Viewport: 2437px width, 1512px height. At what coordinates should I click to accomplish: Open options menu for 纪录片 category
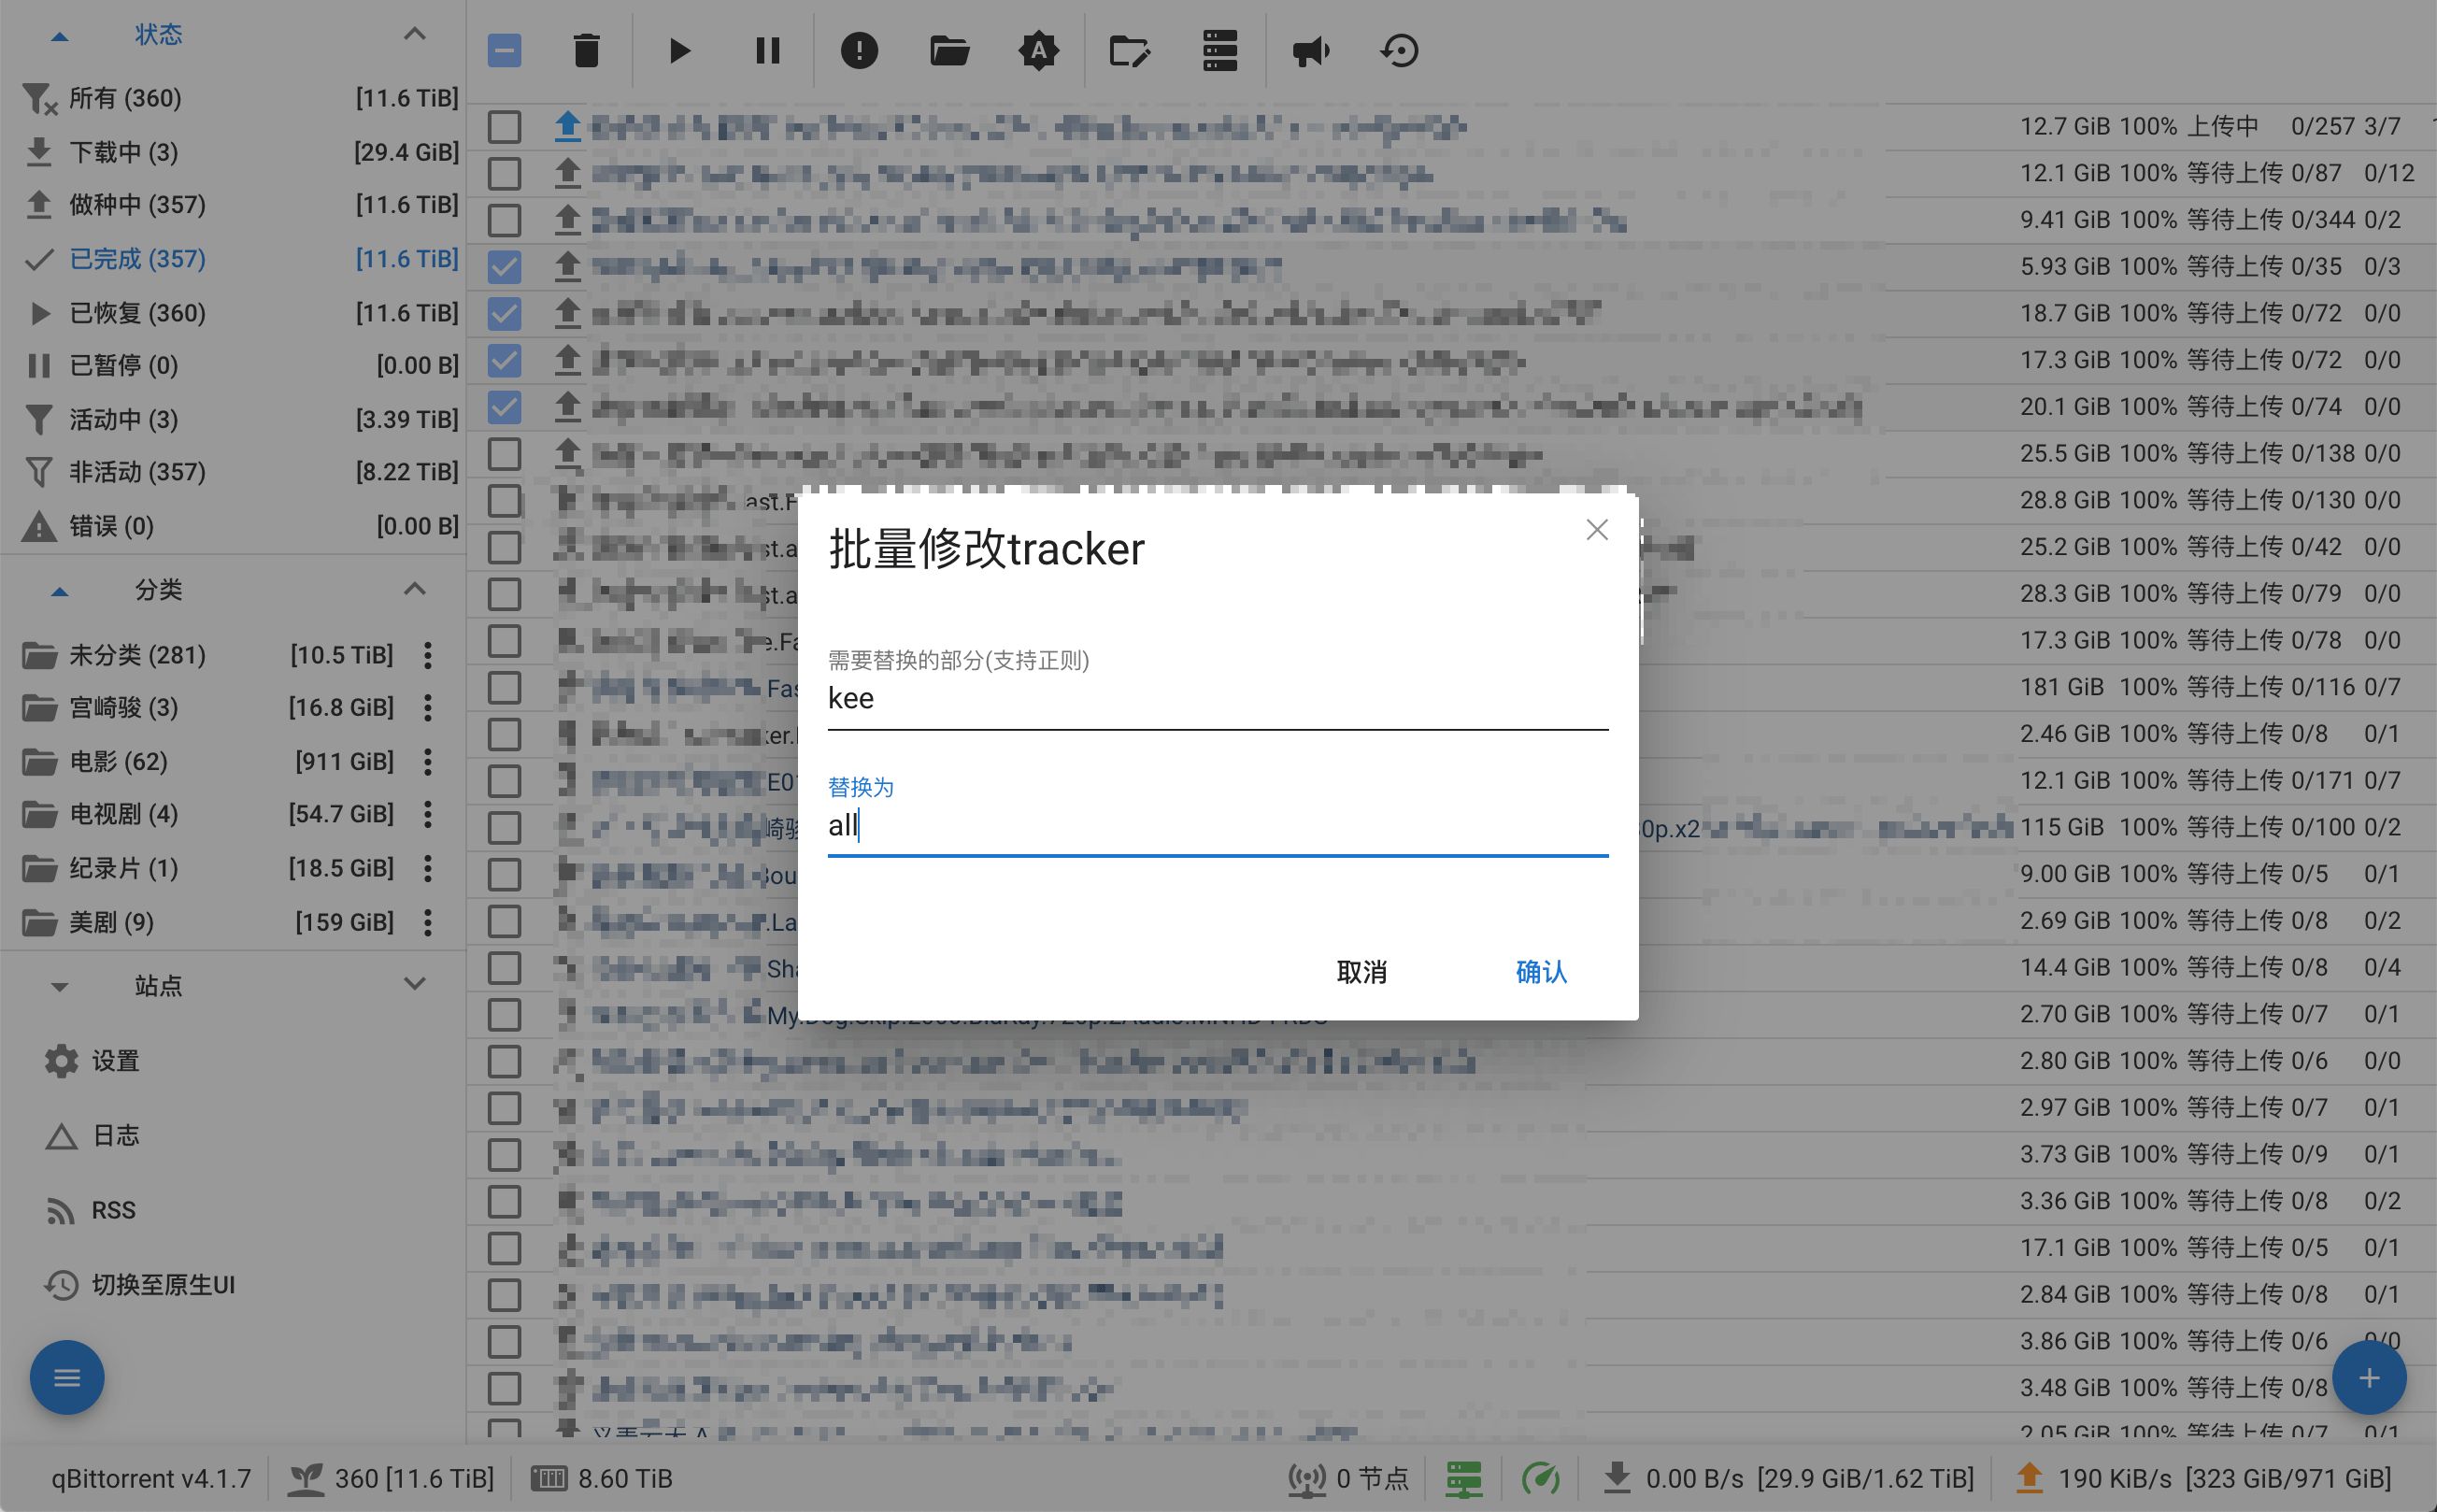[x=428, y=868]
